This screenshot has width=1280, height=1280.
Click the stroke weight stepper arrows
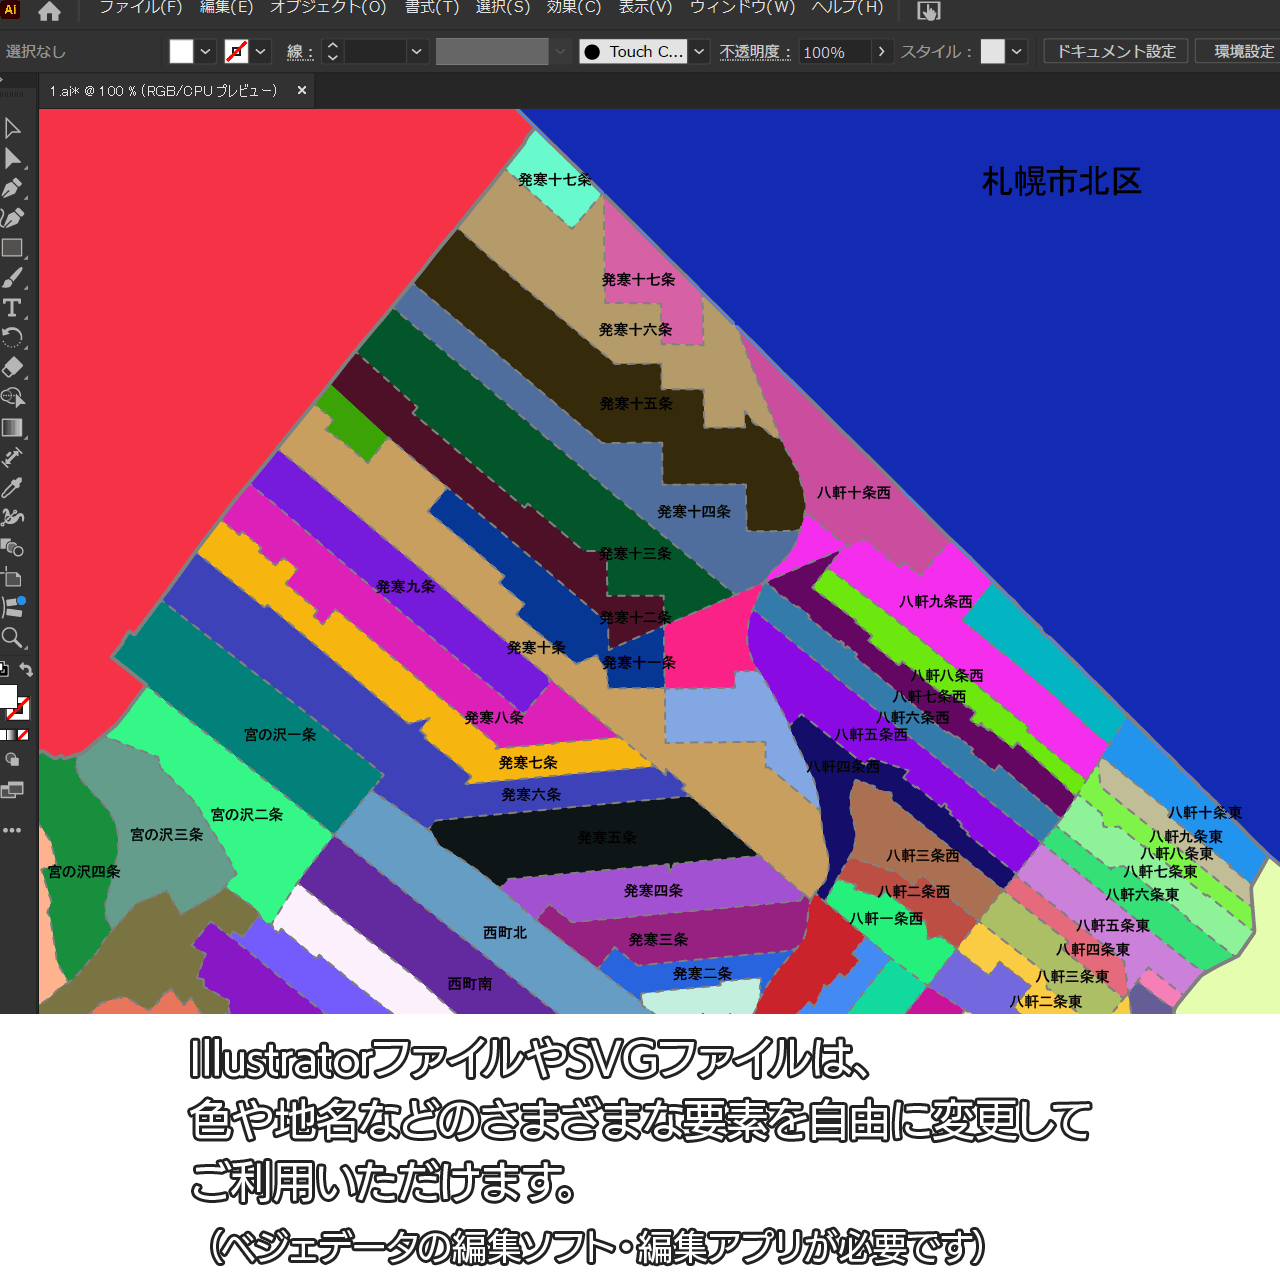(333, 51)
